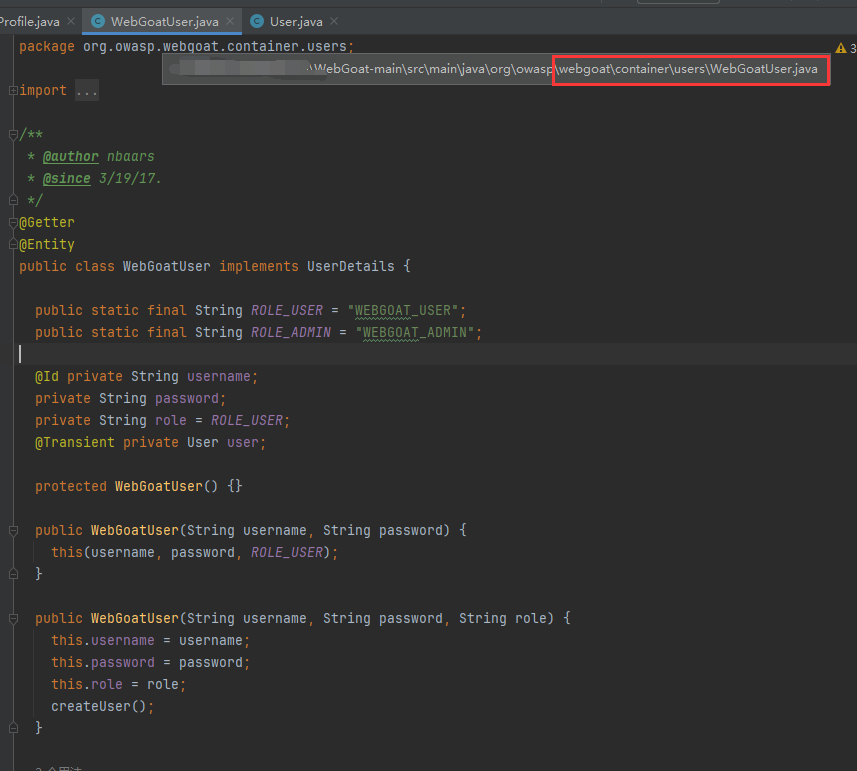Click the folded import ellipsis
857x771 pixels.
click(x=87, y=91)
